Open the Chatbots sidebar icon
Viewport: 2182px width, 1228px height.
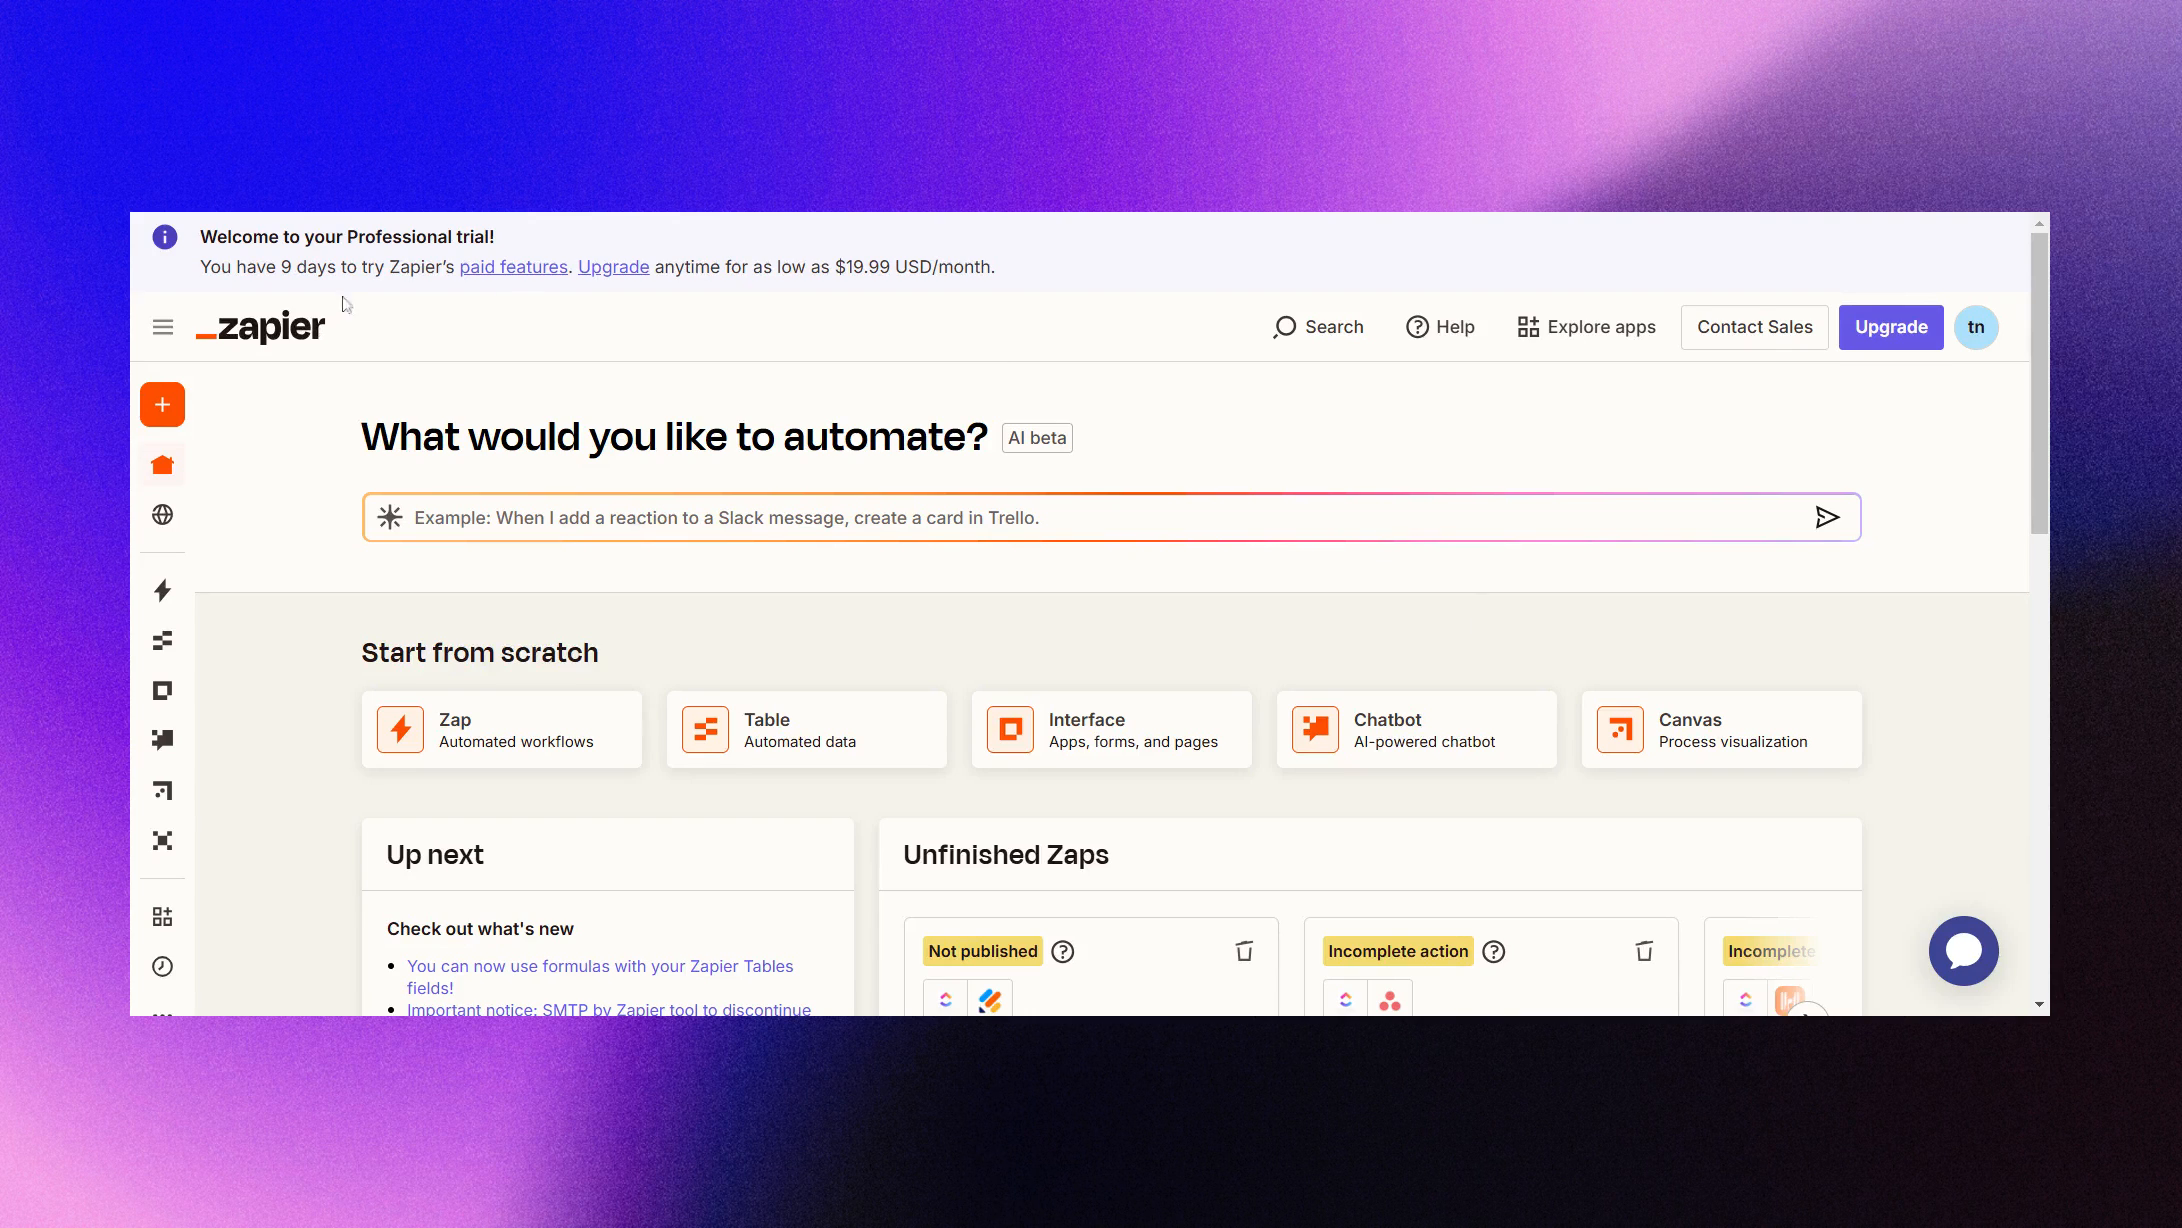tap(162, 739)
